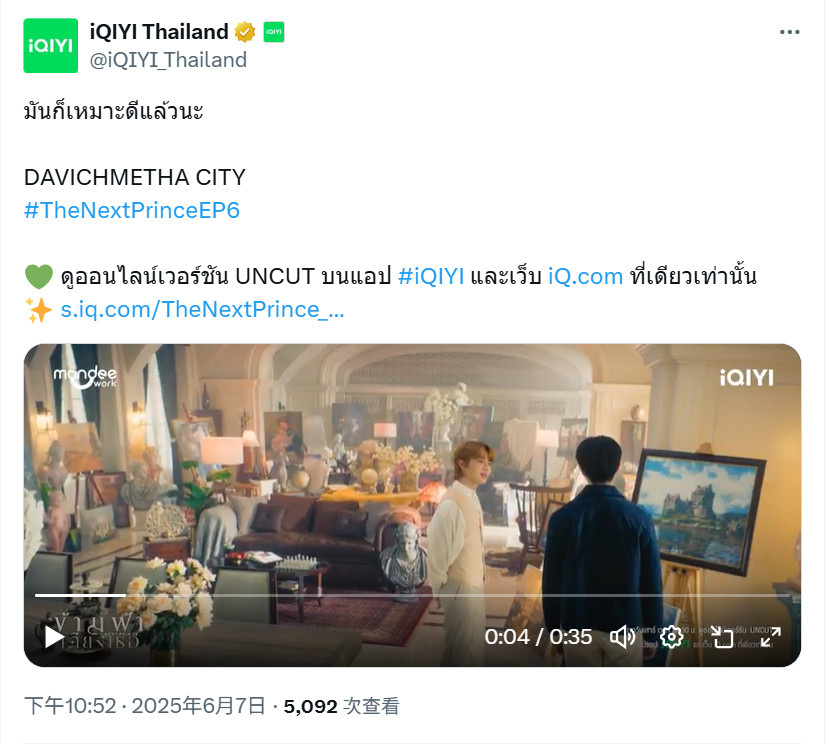Click the gold verified badge
829x744 pixels.
click(245, 32)
